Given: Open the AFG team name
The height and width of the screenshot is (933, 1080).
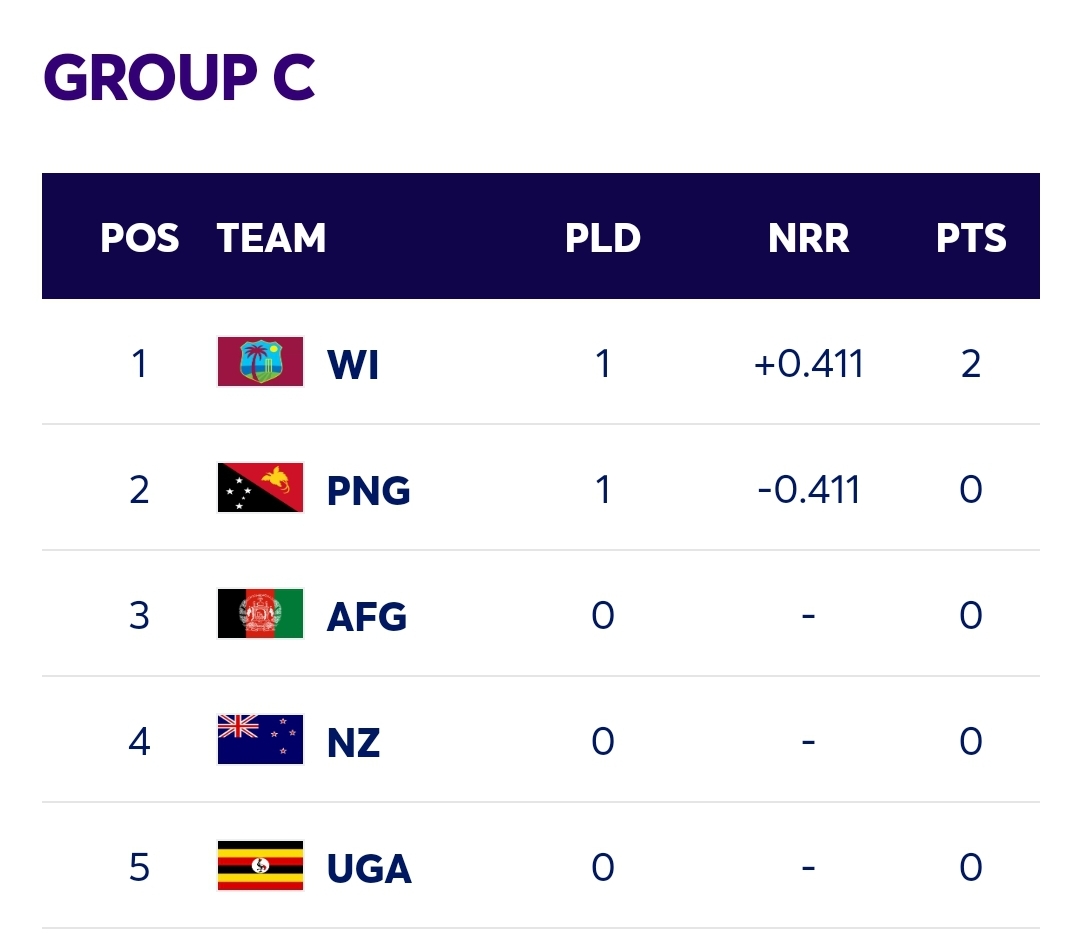Looking at the screenshot, I should (x=366, y=616).
